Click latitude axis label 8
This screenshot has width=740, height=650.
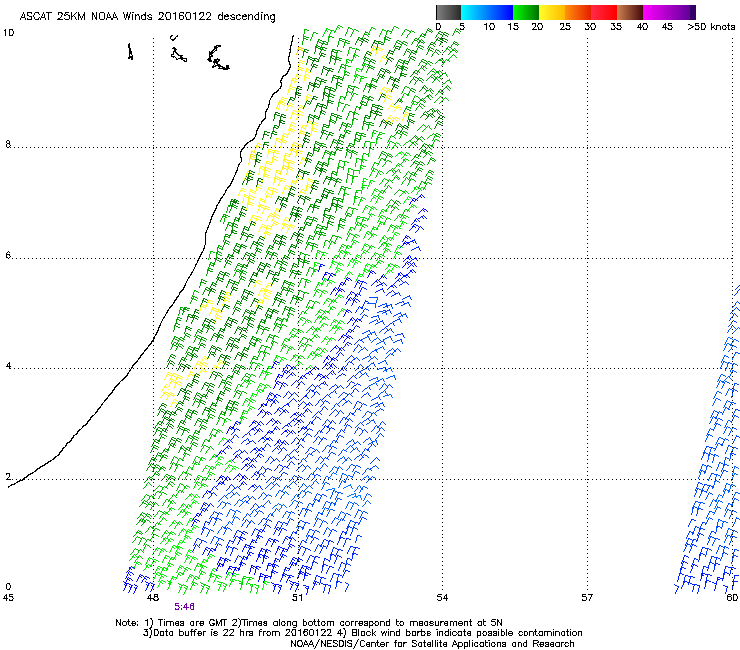[x=8, y=144]
